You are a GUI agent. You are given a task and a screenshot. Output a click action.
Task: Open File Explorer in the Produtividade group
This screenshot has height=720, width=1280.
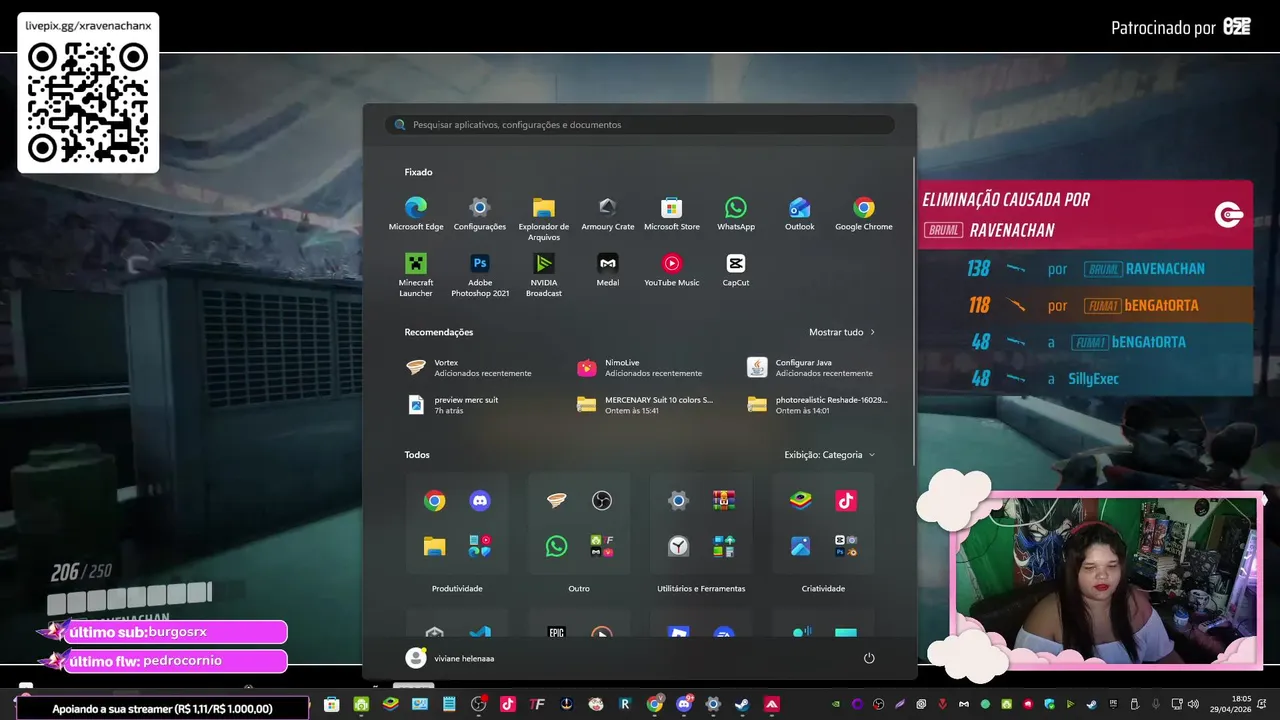point(434,546)
